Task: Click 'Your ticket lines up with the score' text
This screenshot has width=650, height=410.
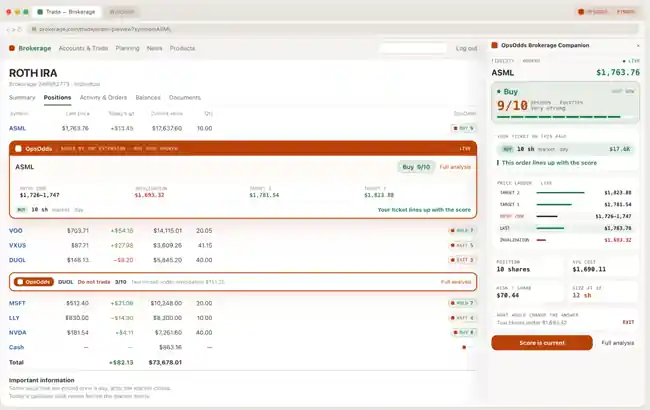Action: point(424,210)
